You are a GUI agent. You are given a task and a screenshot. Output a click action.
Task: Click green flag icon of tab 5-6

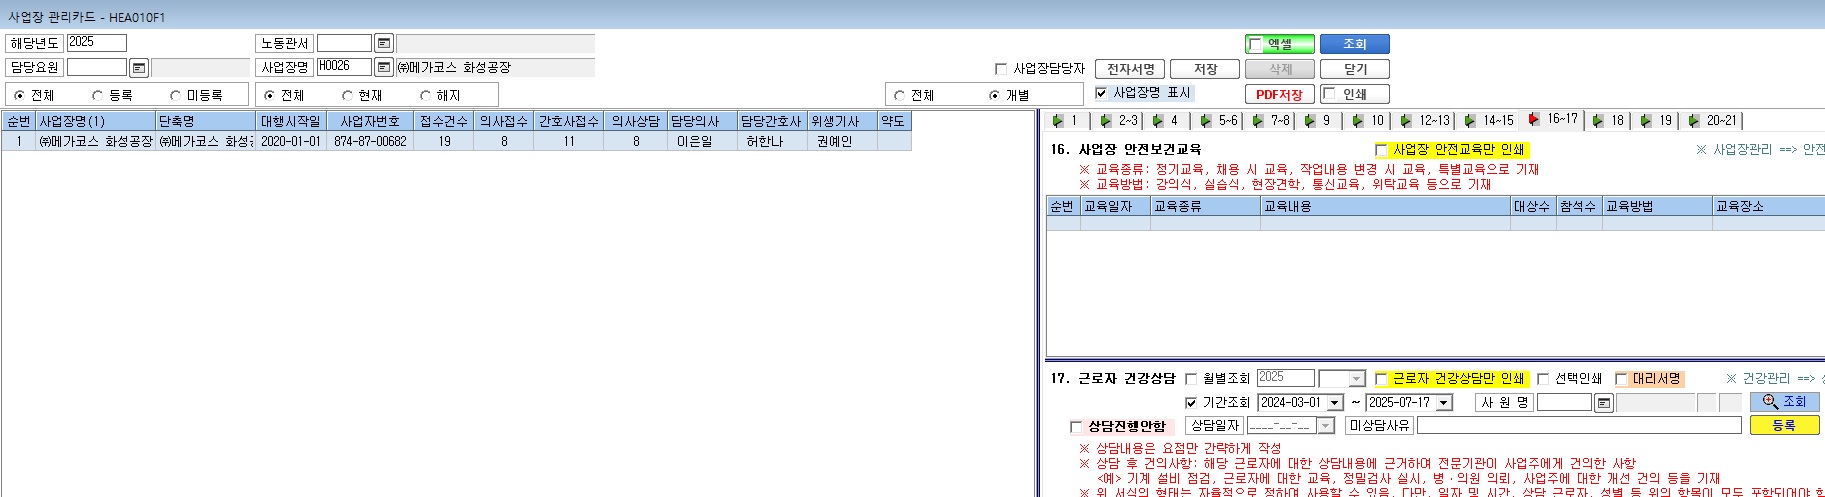coord(1206,121)
